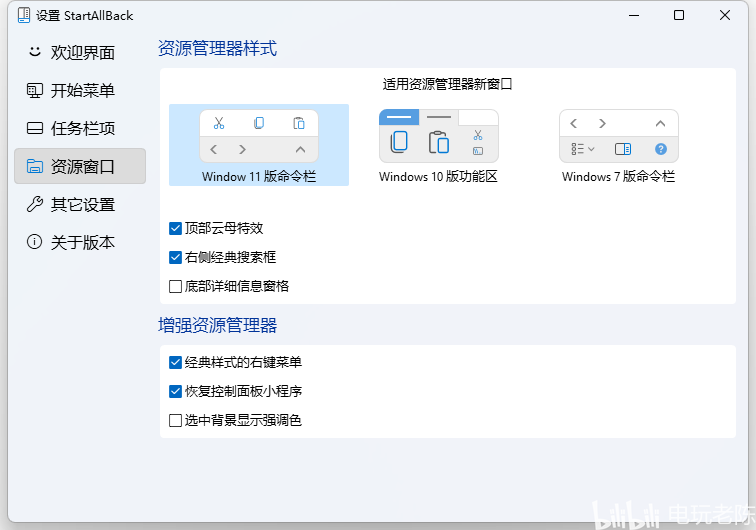Screen dimensions: 756x530
Task: Maximize the StartAllBack settings window
Action: tap(679, 15)
